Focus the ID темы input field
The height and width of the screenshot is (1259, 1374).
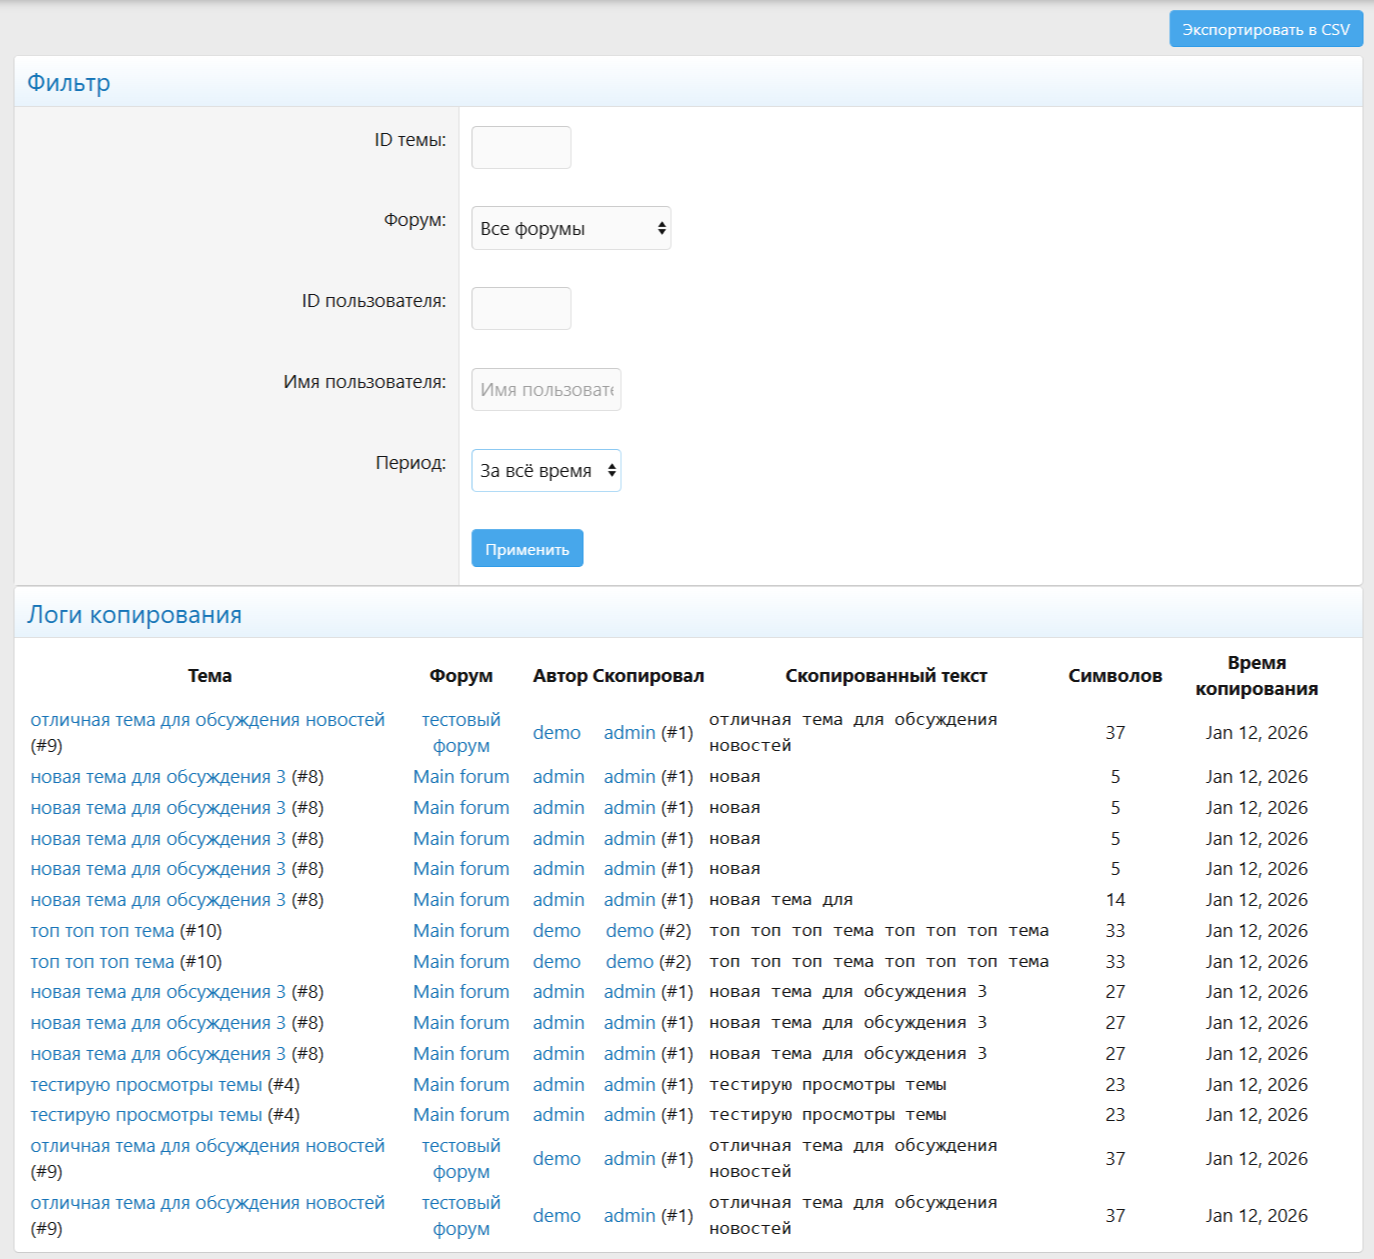[x=521, y=147]
